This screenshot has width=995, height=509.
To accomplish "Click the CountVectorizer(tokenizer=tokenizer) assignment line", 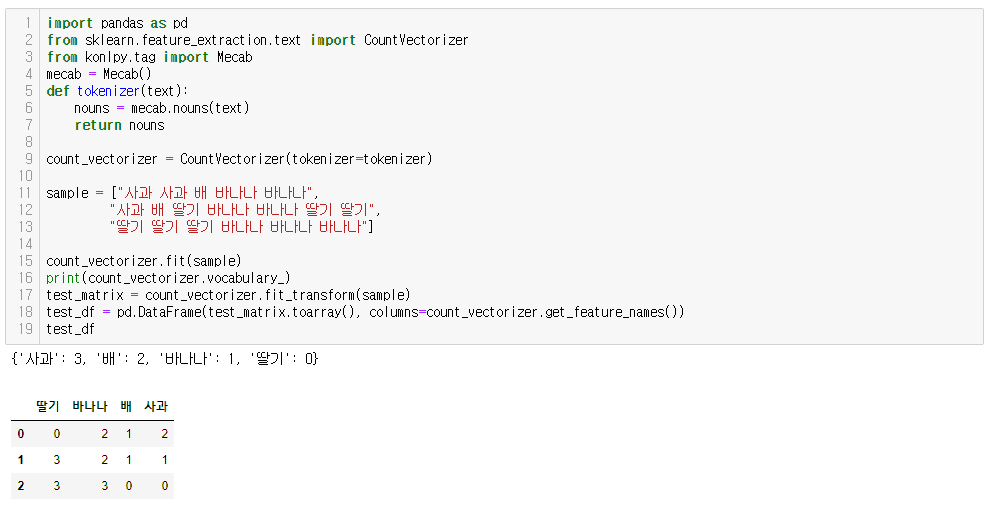I will click(239, 159).
